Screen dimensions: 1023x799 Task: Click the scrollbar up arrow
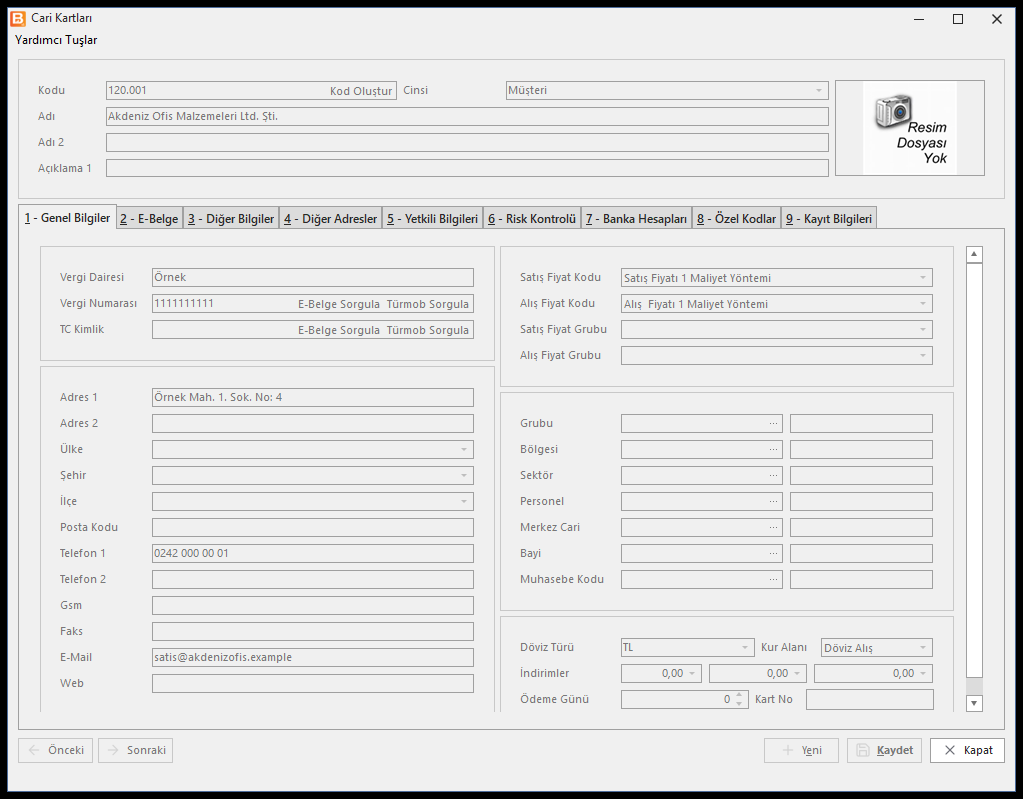[x=974, y=254]
